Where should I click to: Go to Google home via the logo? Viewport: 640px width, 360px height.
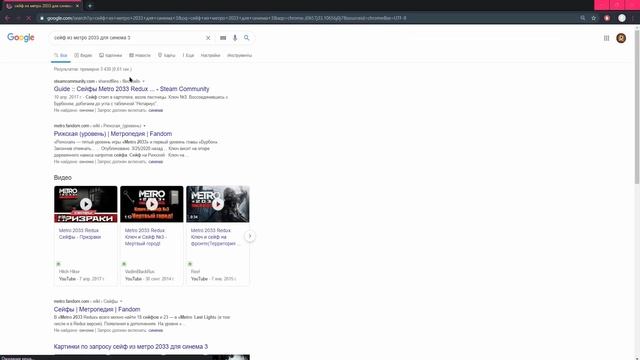tap(21, 38)
